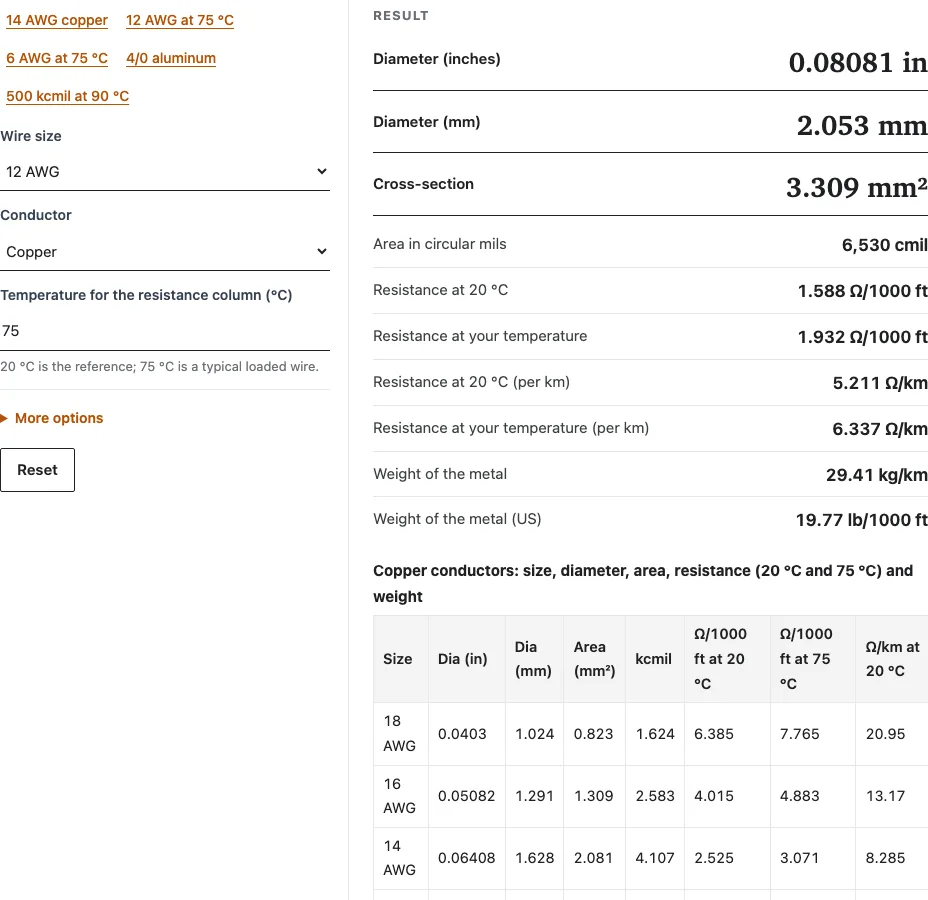
Task: Click the Area (mm²) column header
Action: pos(594,659)
